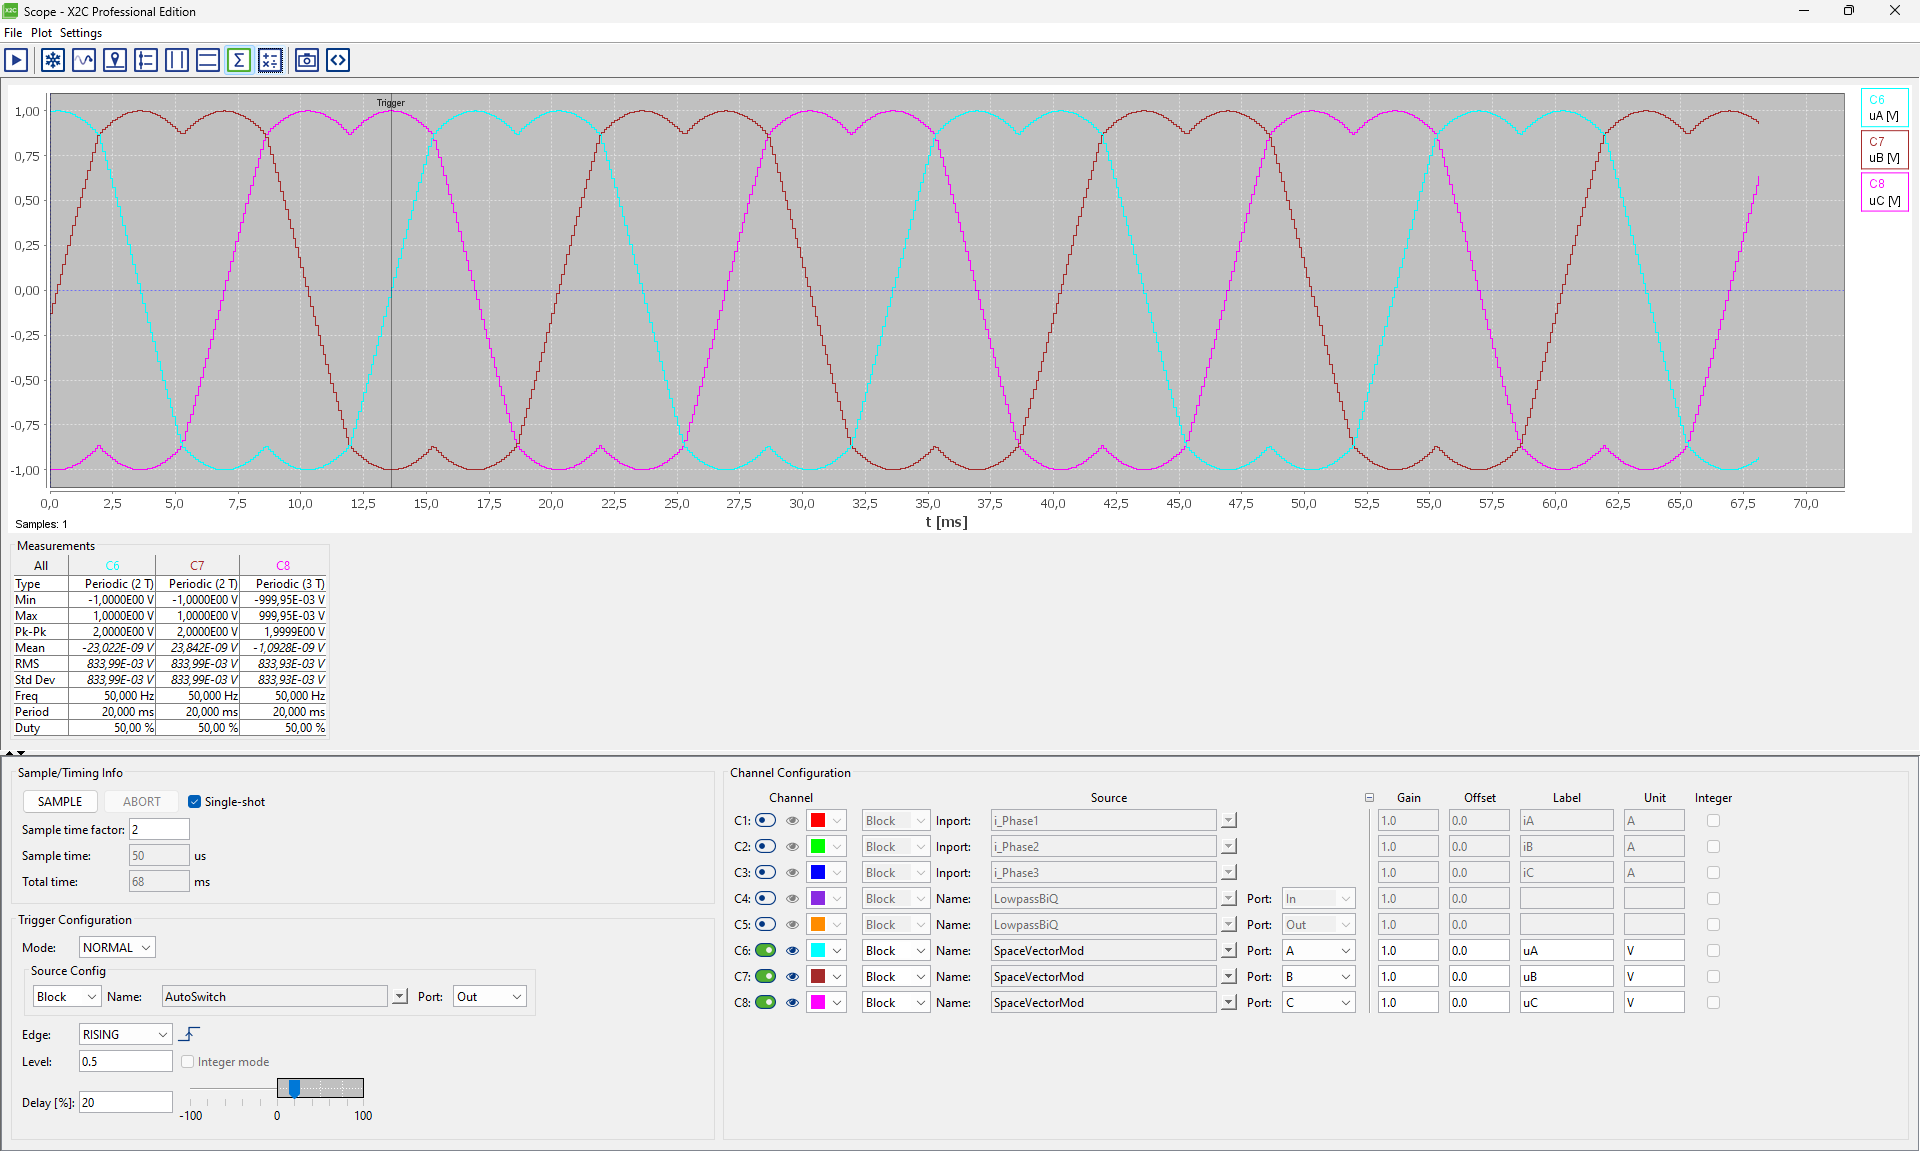Toggle the sigma measurements toolbar icon
The width and height of the screenshot is (1920, 1152).
coord(239,60)
